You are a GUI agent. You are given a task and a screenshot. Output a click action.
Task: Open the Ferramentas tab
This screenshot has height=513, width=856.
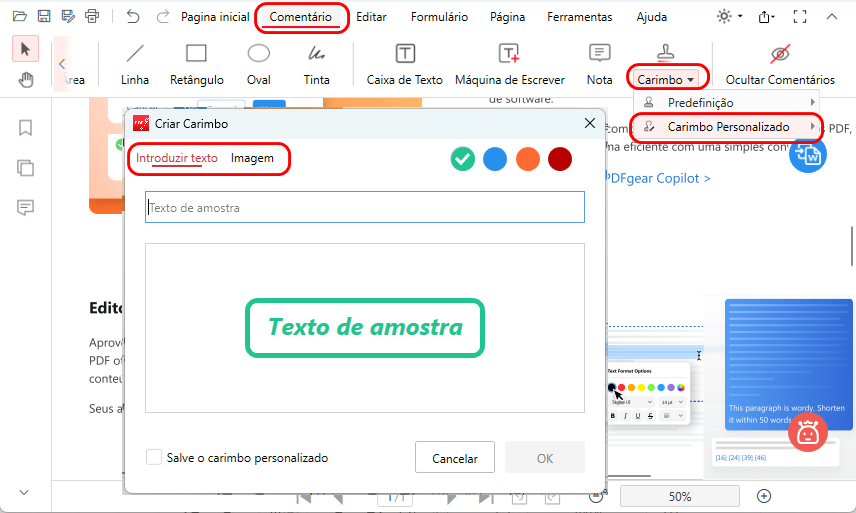coord(579,17)
